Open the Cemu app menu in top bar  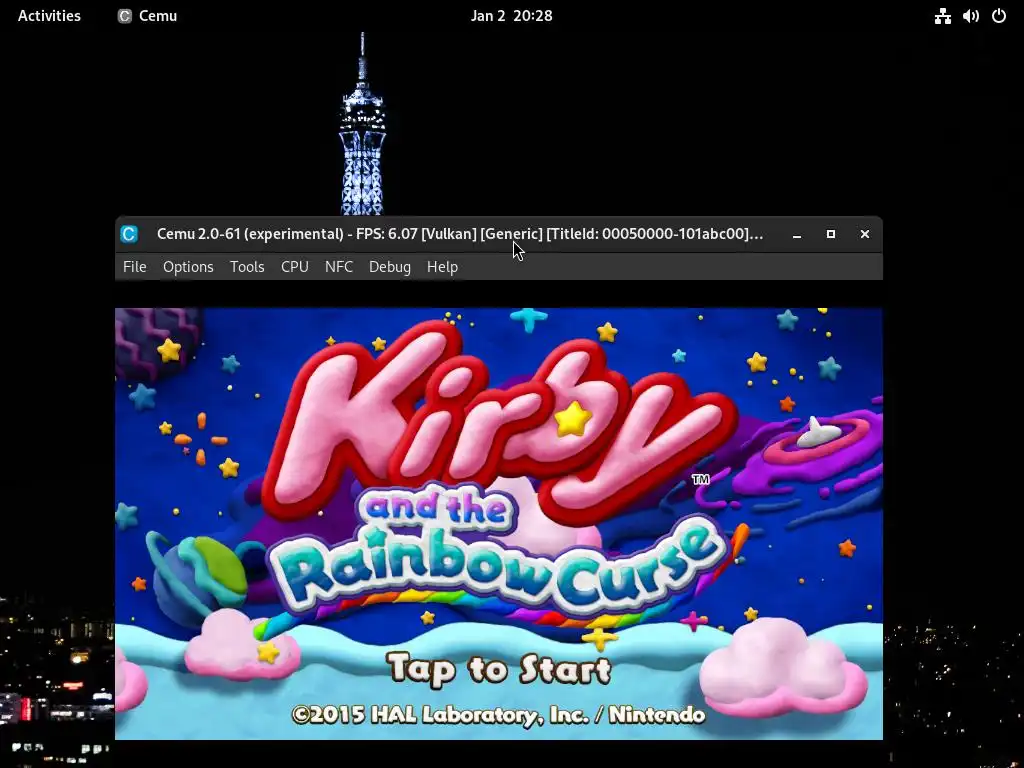148,16
